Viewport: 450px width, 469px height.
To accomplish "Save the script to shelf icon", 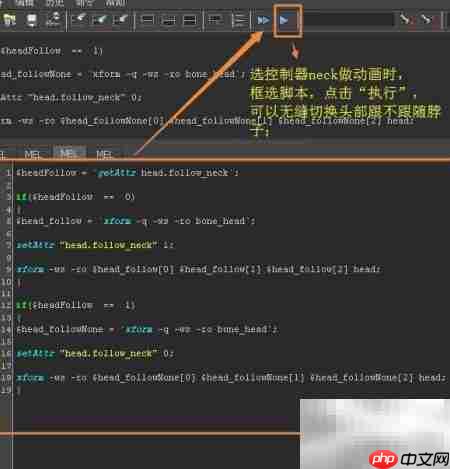I will 53,19.
